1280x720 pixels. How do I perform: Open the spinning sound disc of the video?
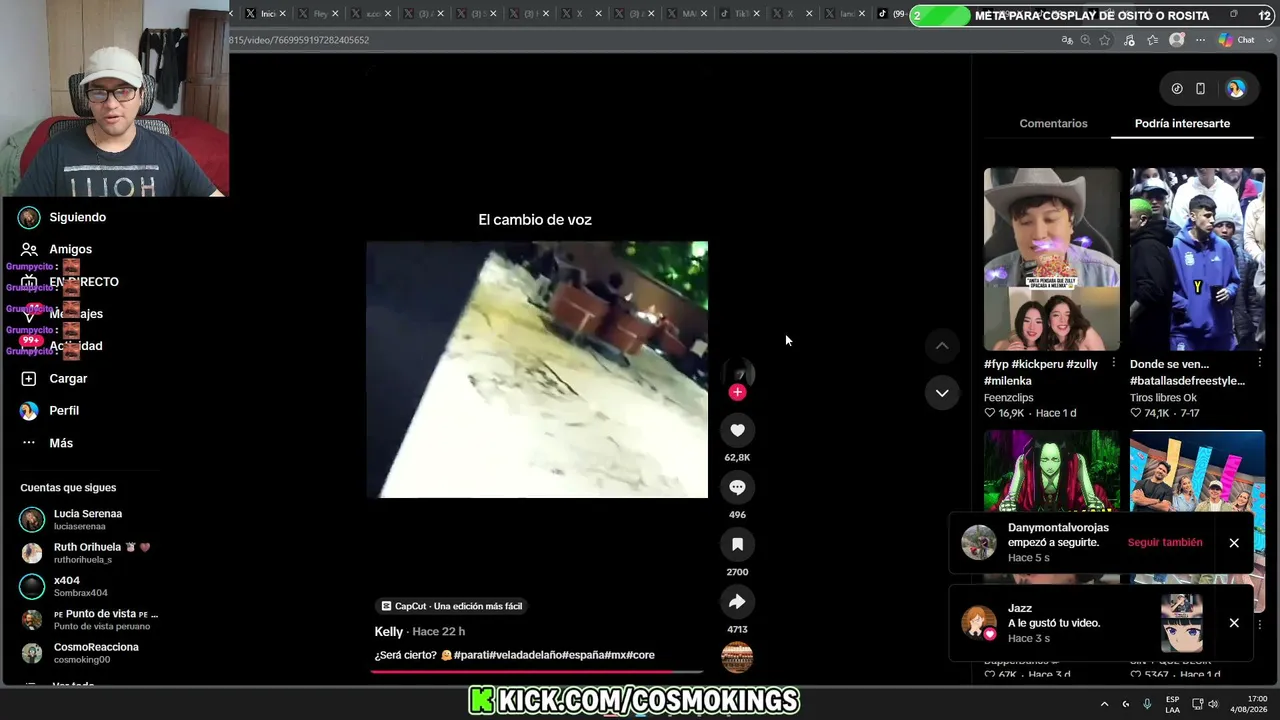[x=737, y=657]
